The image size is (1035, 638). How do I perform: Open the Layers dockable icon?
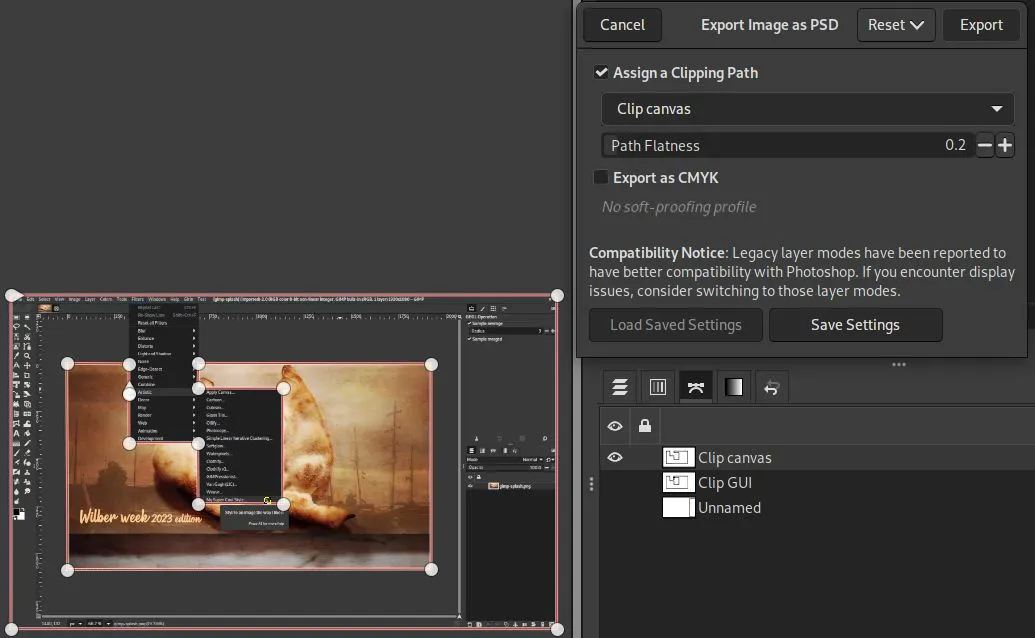621,386
